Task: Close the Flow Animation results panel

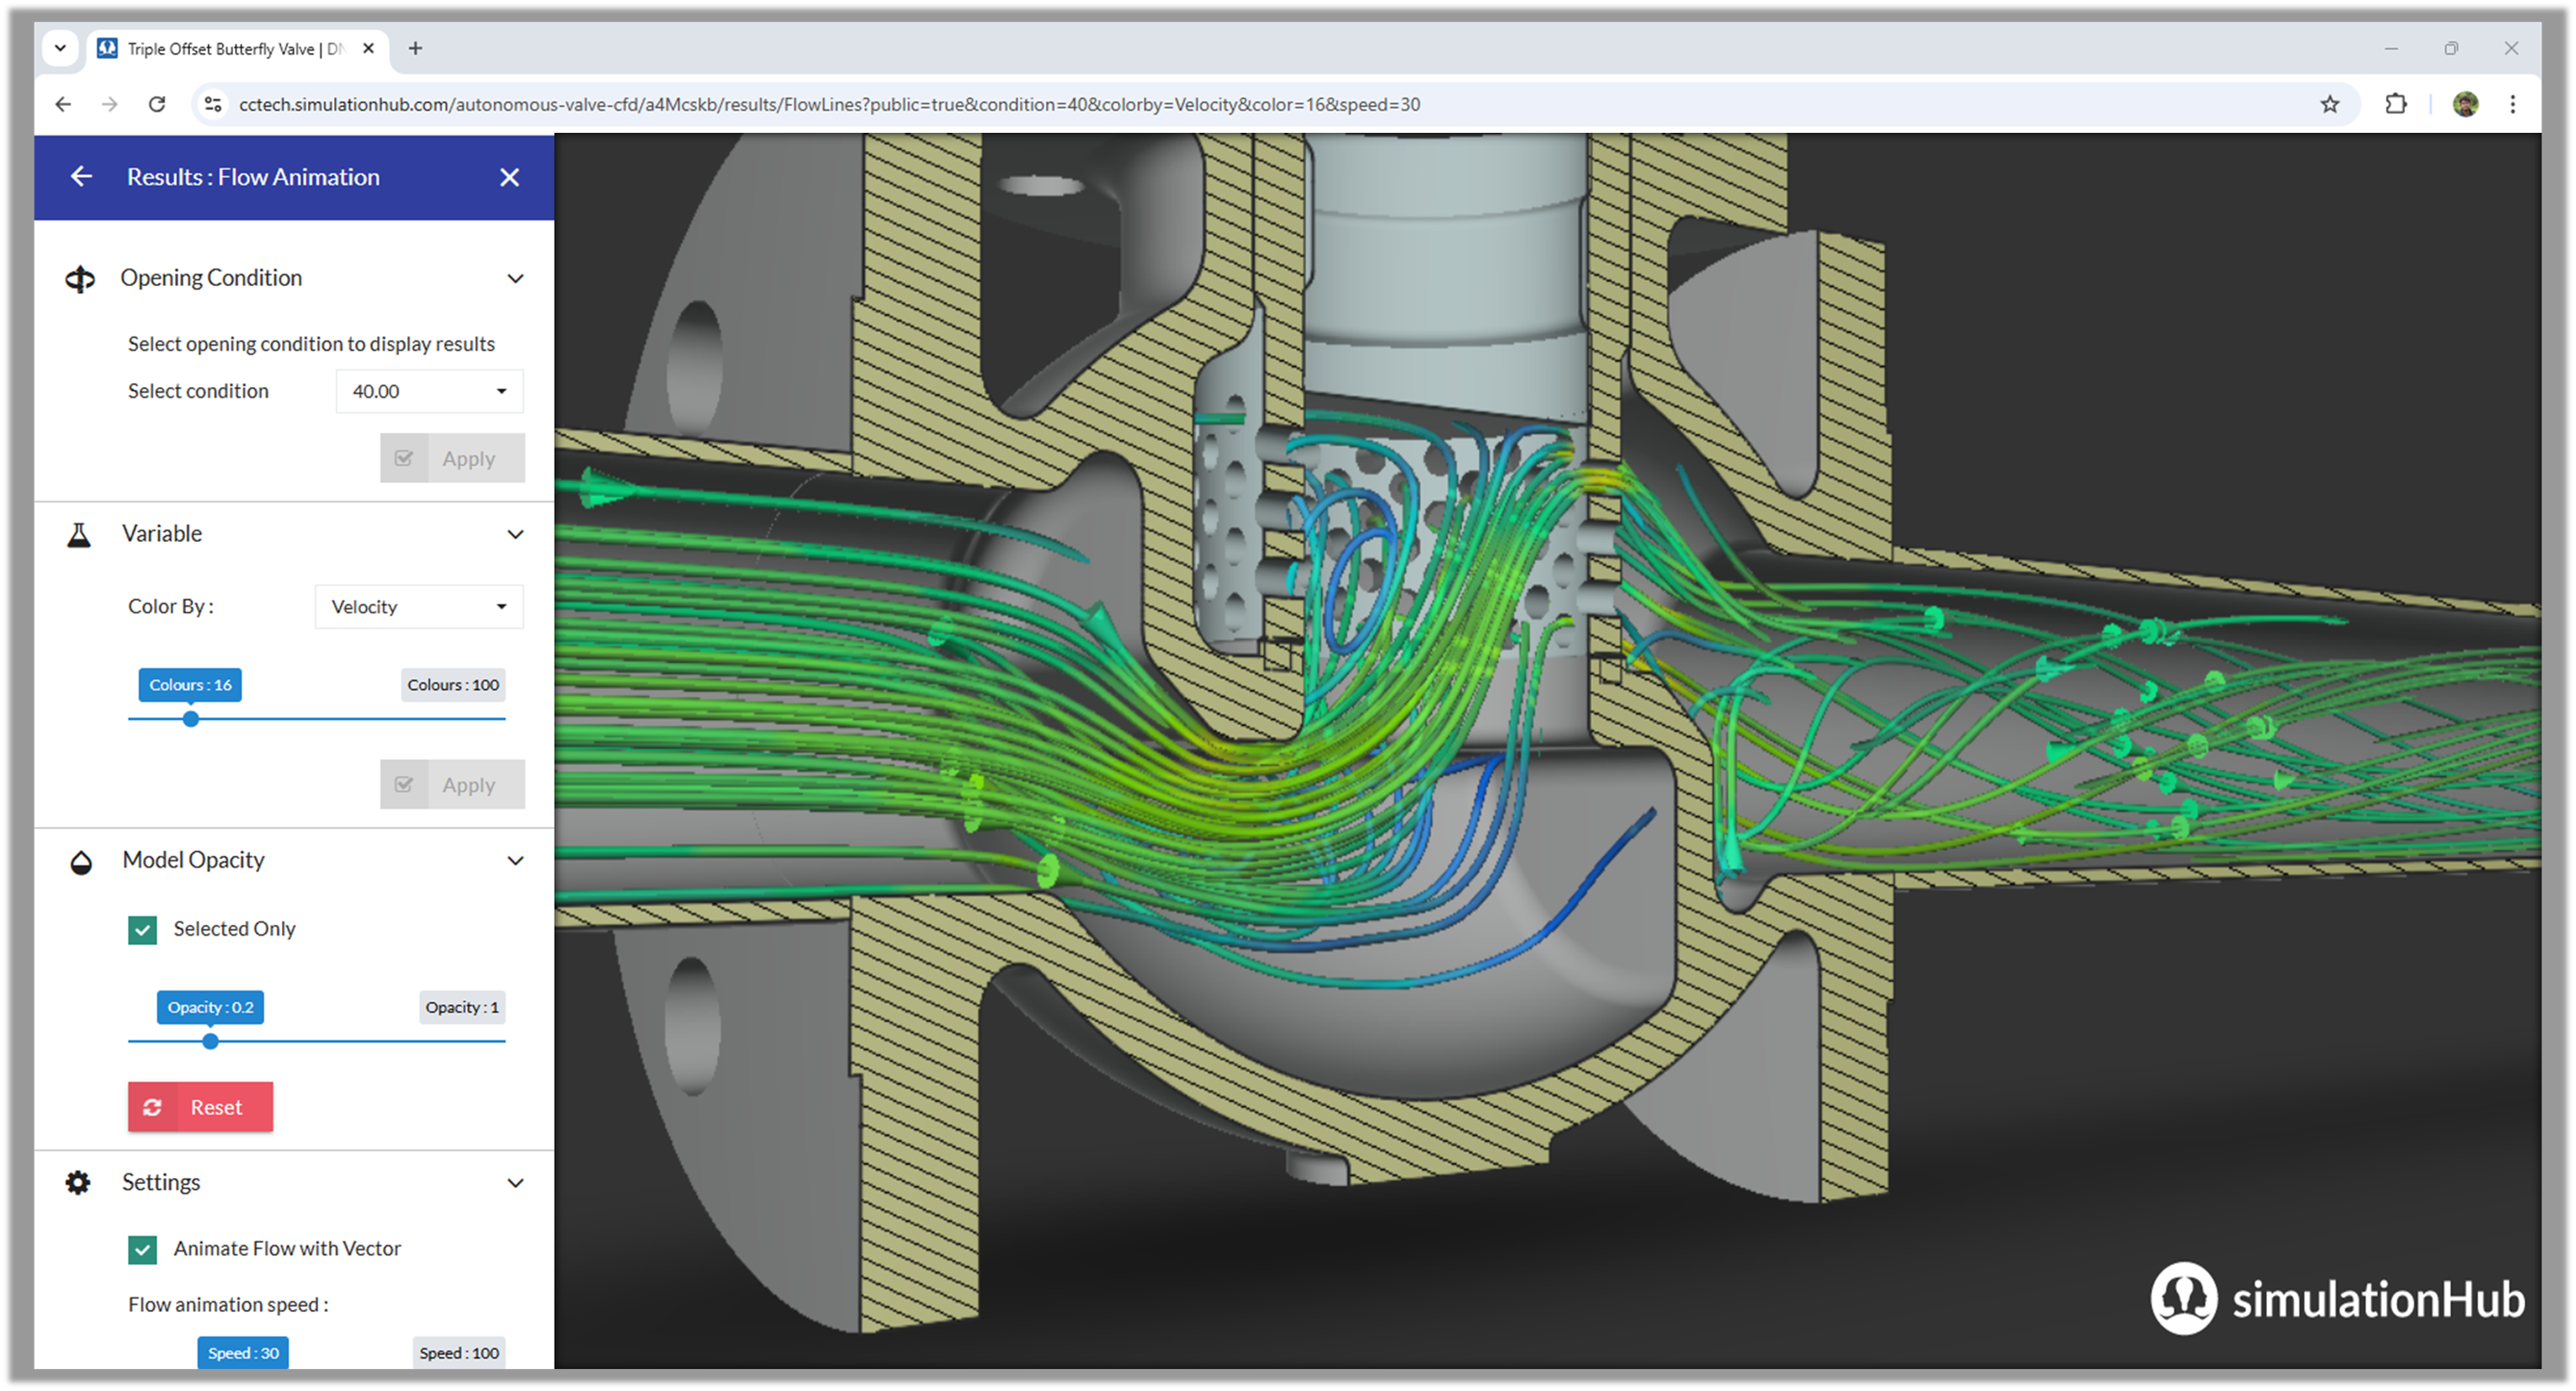Action: pos(509,177)
